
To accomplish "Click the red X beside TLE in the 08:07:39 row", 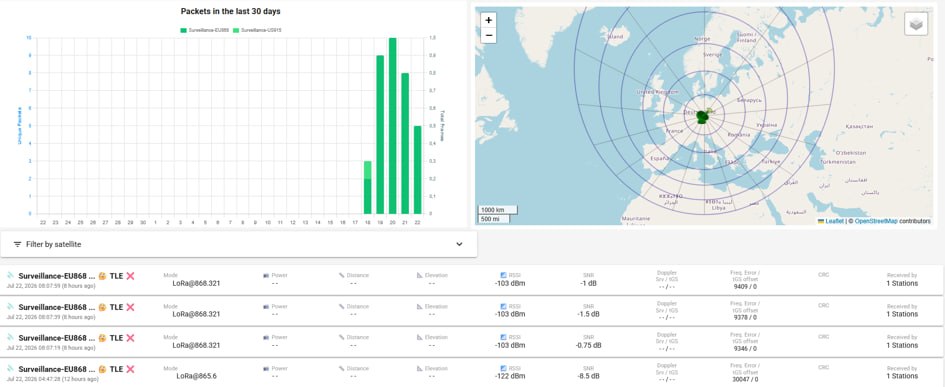I will (x=130, y=307).
